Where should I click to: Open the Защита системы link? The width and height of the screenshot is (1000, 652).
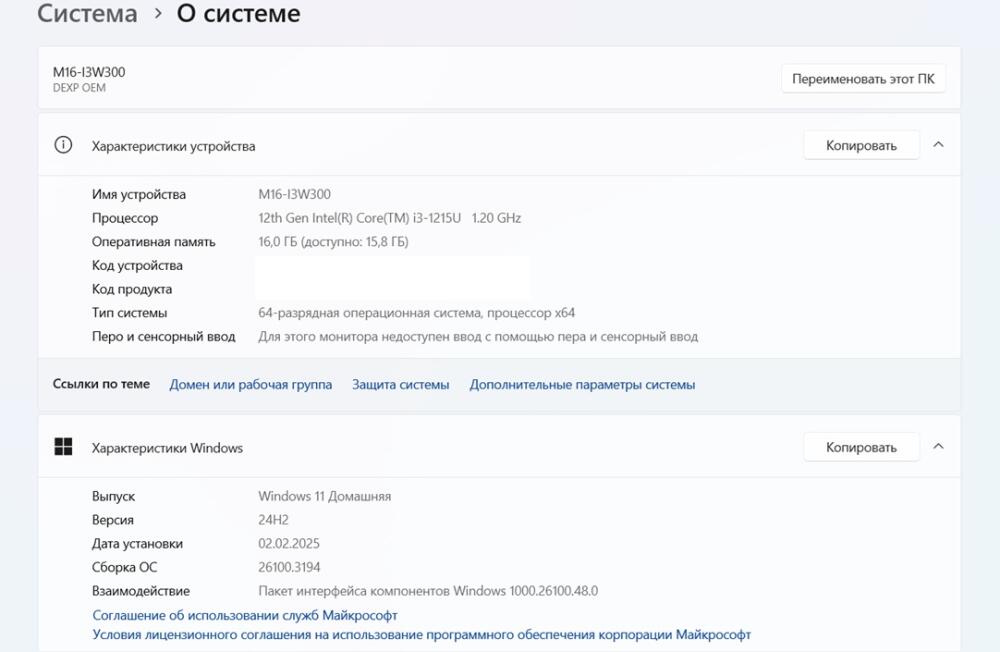pos(401,385)
